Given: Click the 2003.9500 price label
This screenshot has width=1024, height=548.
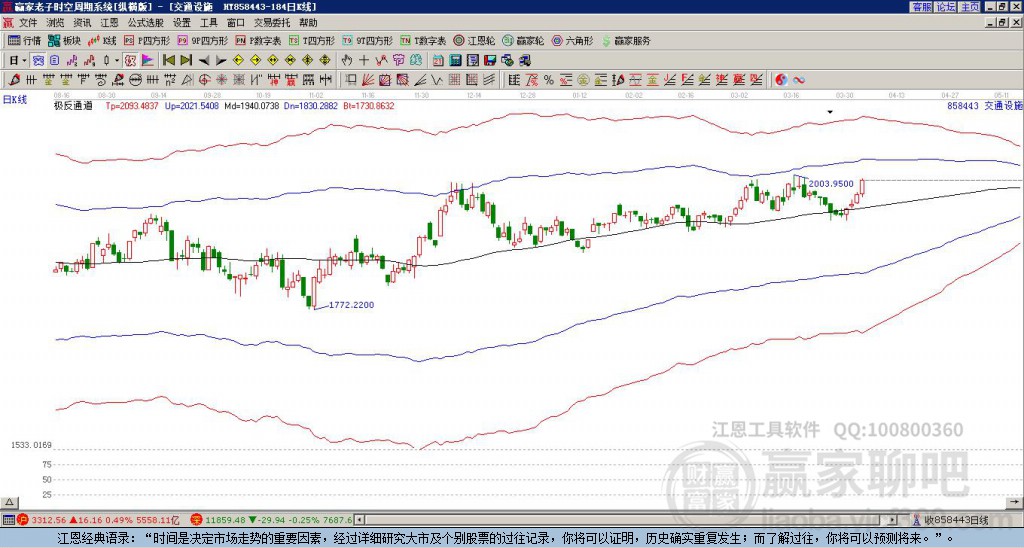Looking at the screenshot, I should [831, 184].
